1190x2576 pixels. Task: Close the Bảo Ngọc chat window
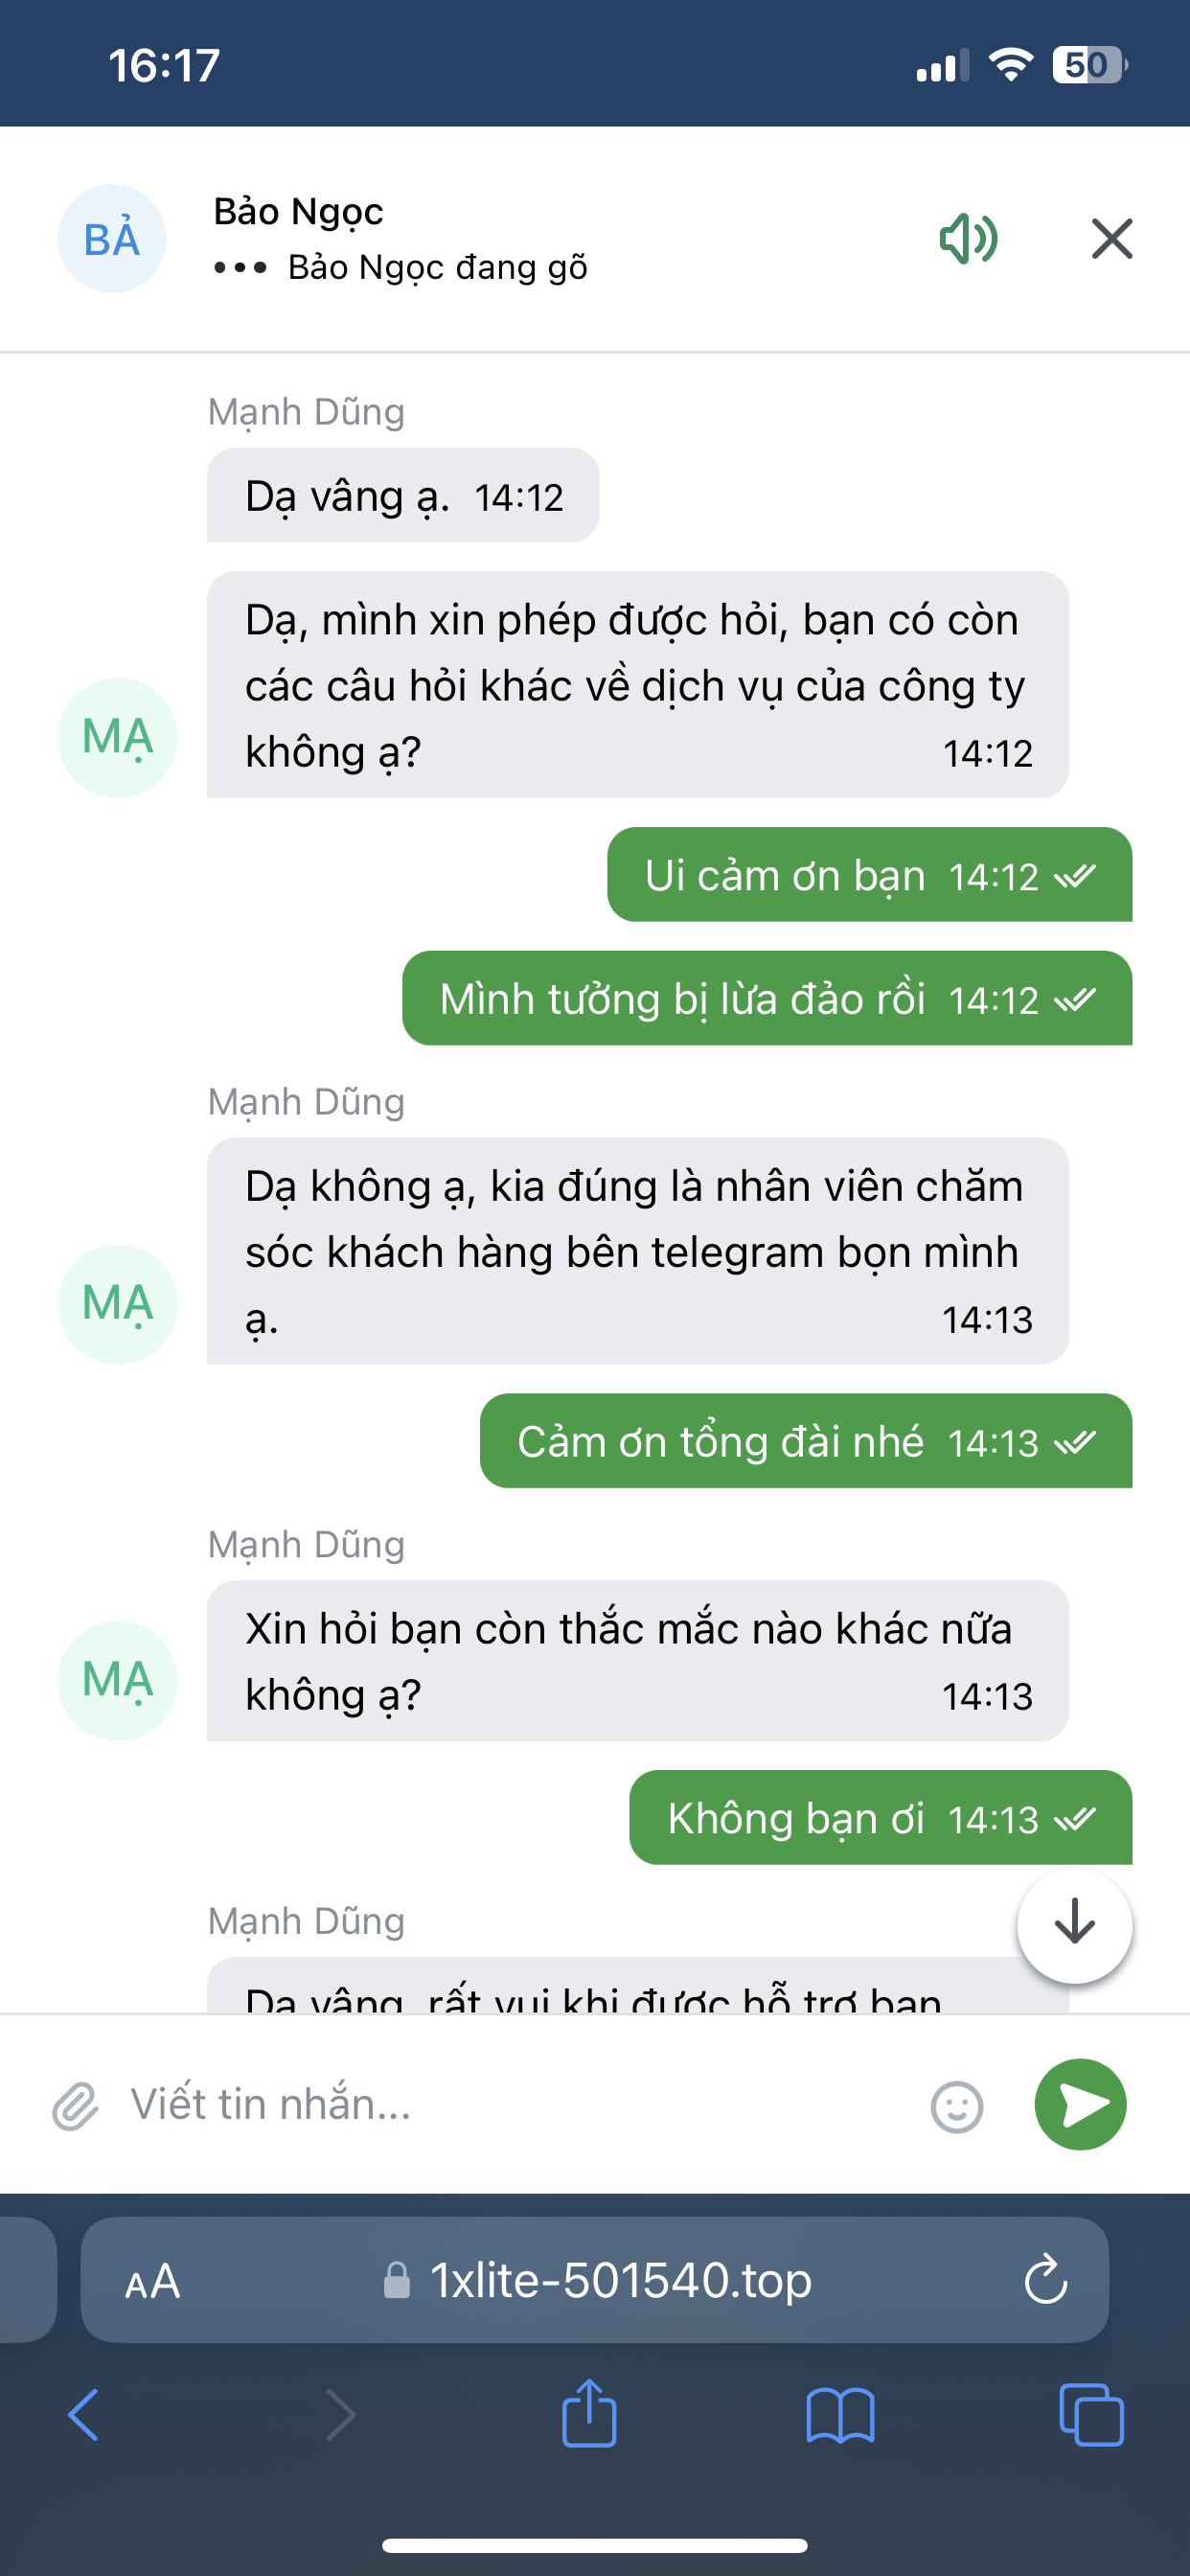(x=1111, y=239)
